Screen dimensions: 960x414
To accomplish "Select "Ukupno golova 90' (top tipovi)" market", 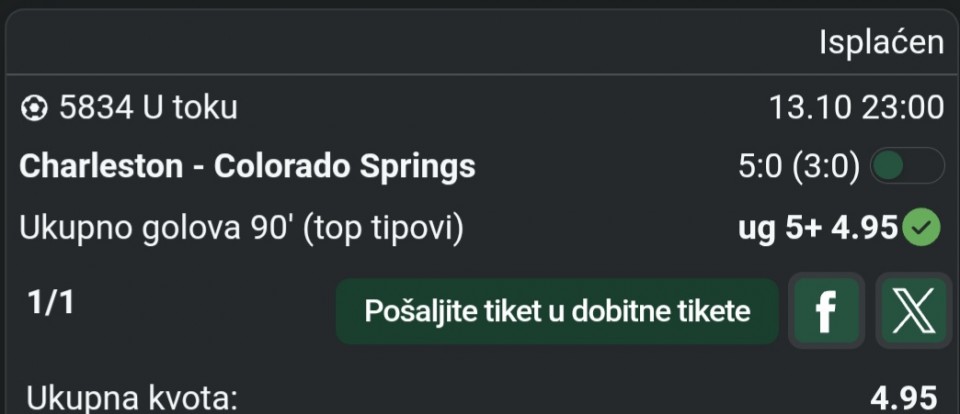I will point(241,229).
